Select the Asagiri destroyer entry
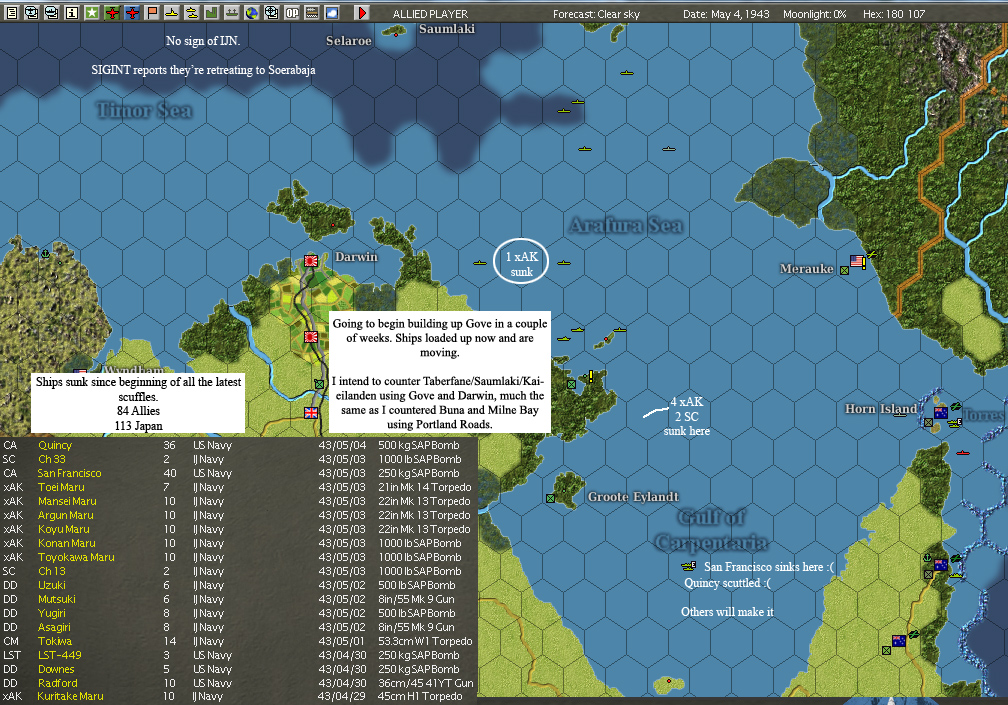1008x705 pixels. pos(238,627)
